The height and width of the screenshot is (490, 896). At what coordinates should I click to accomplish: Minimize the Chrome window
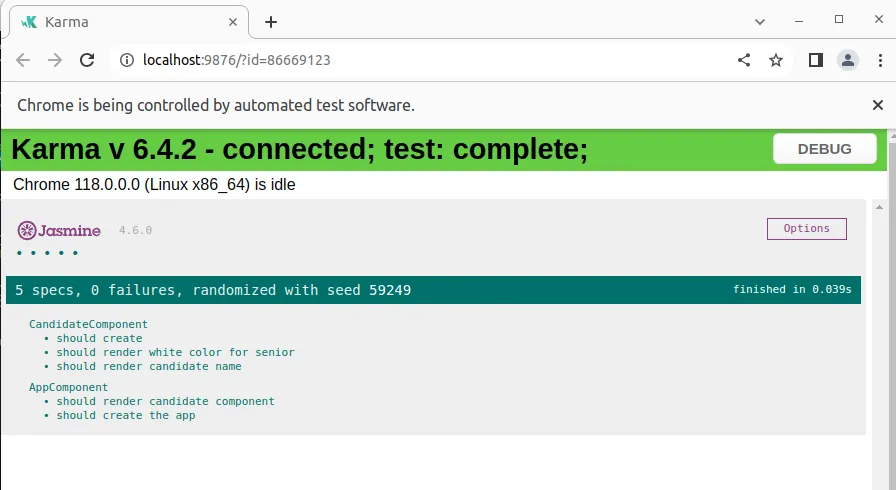pyautogui.click(x=799, y=21)
